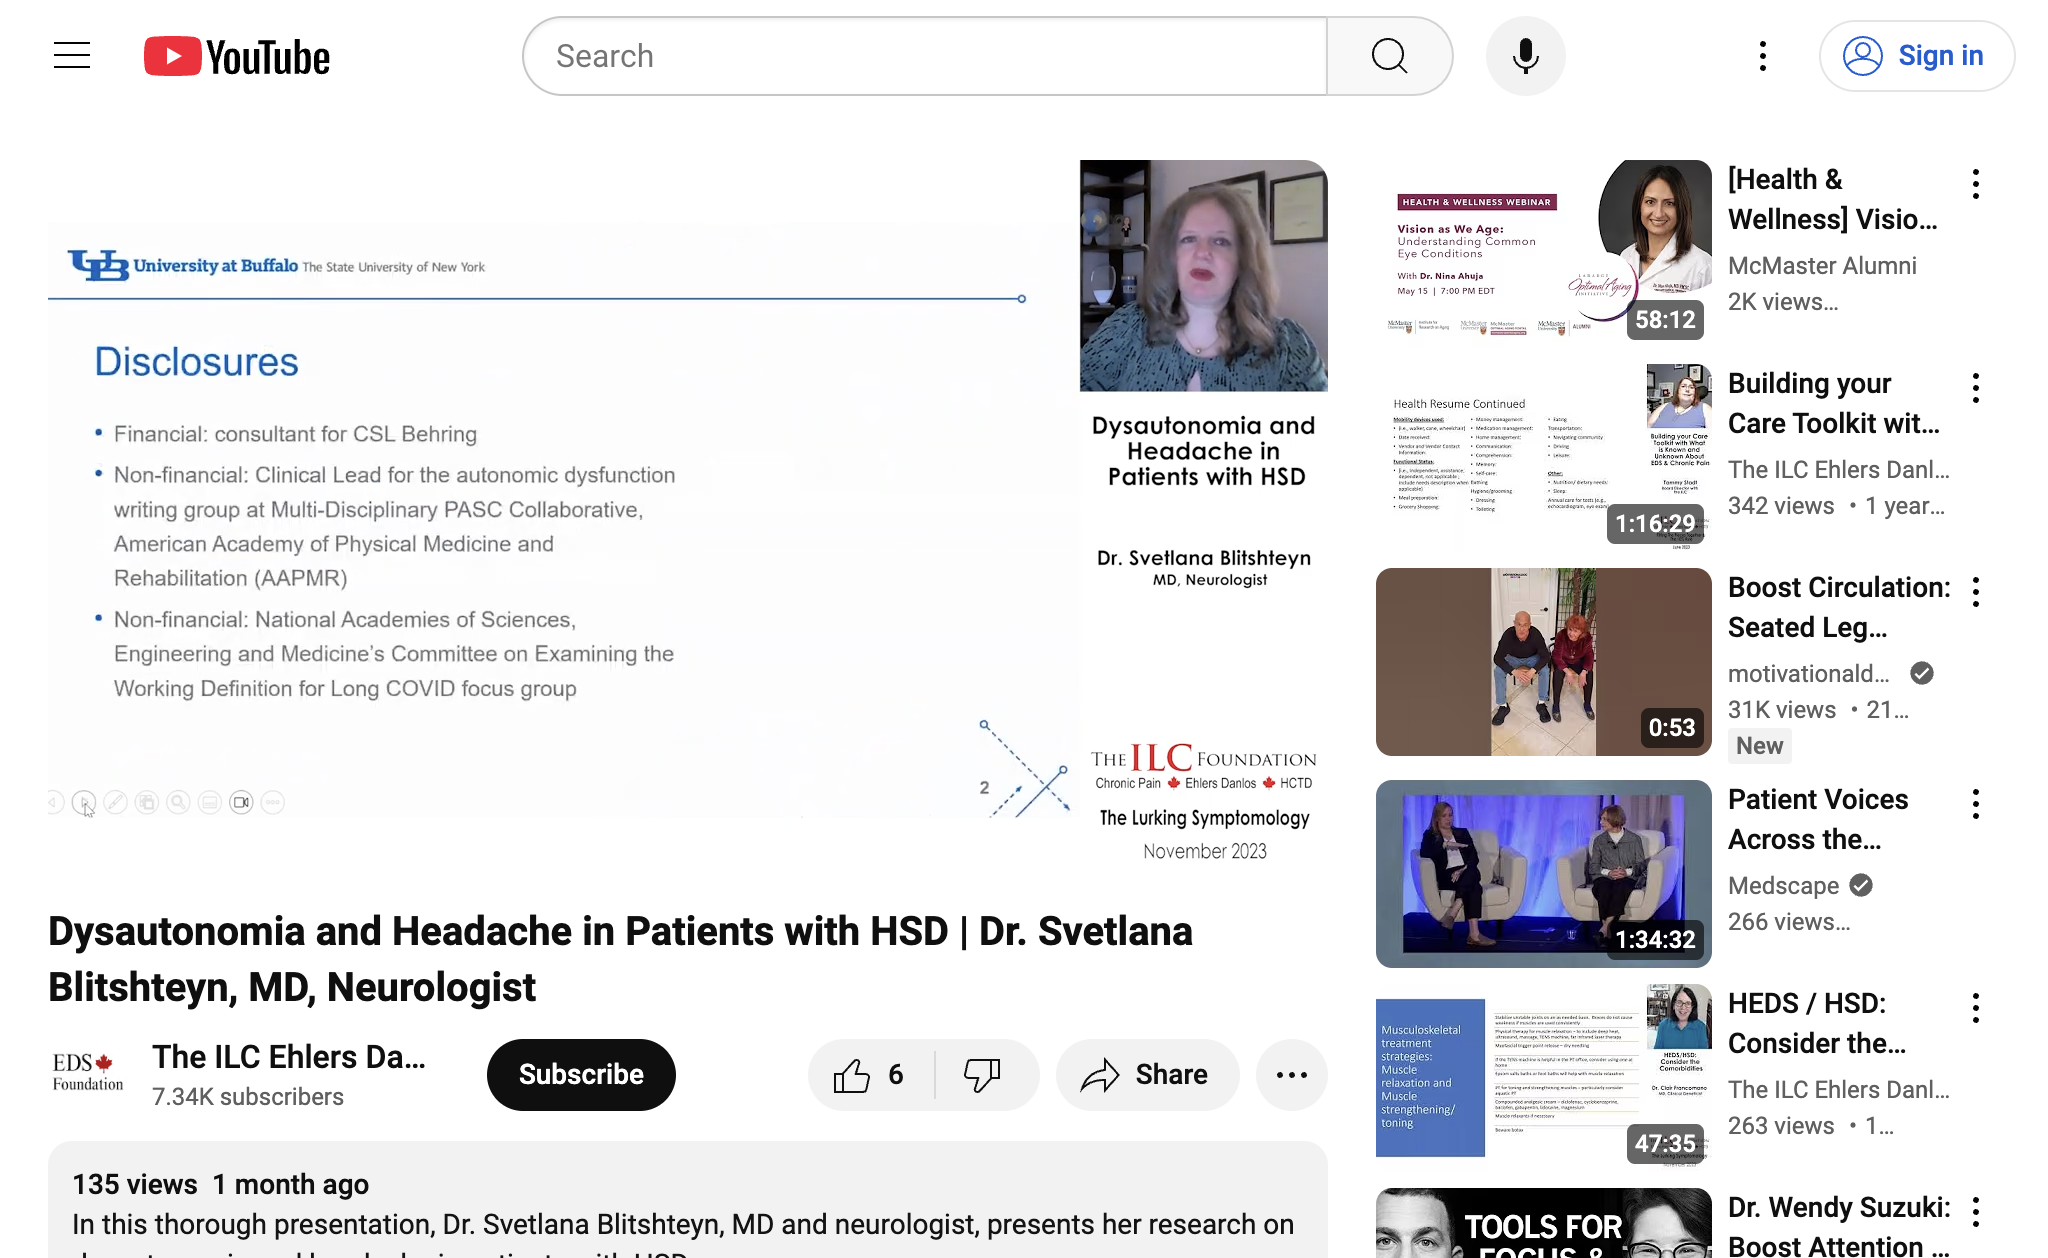2048x1258 pixels.
Task: Open options menu for HEDS / HSD video
Action: 1976,1008
